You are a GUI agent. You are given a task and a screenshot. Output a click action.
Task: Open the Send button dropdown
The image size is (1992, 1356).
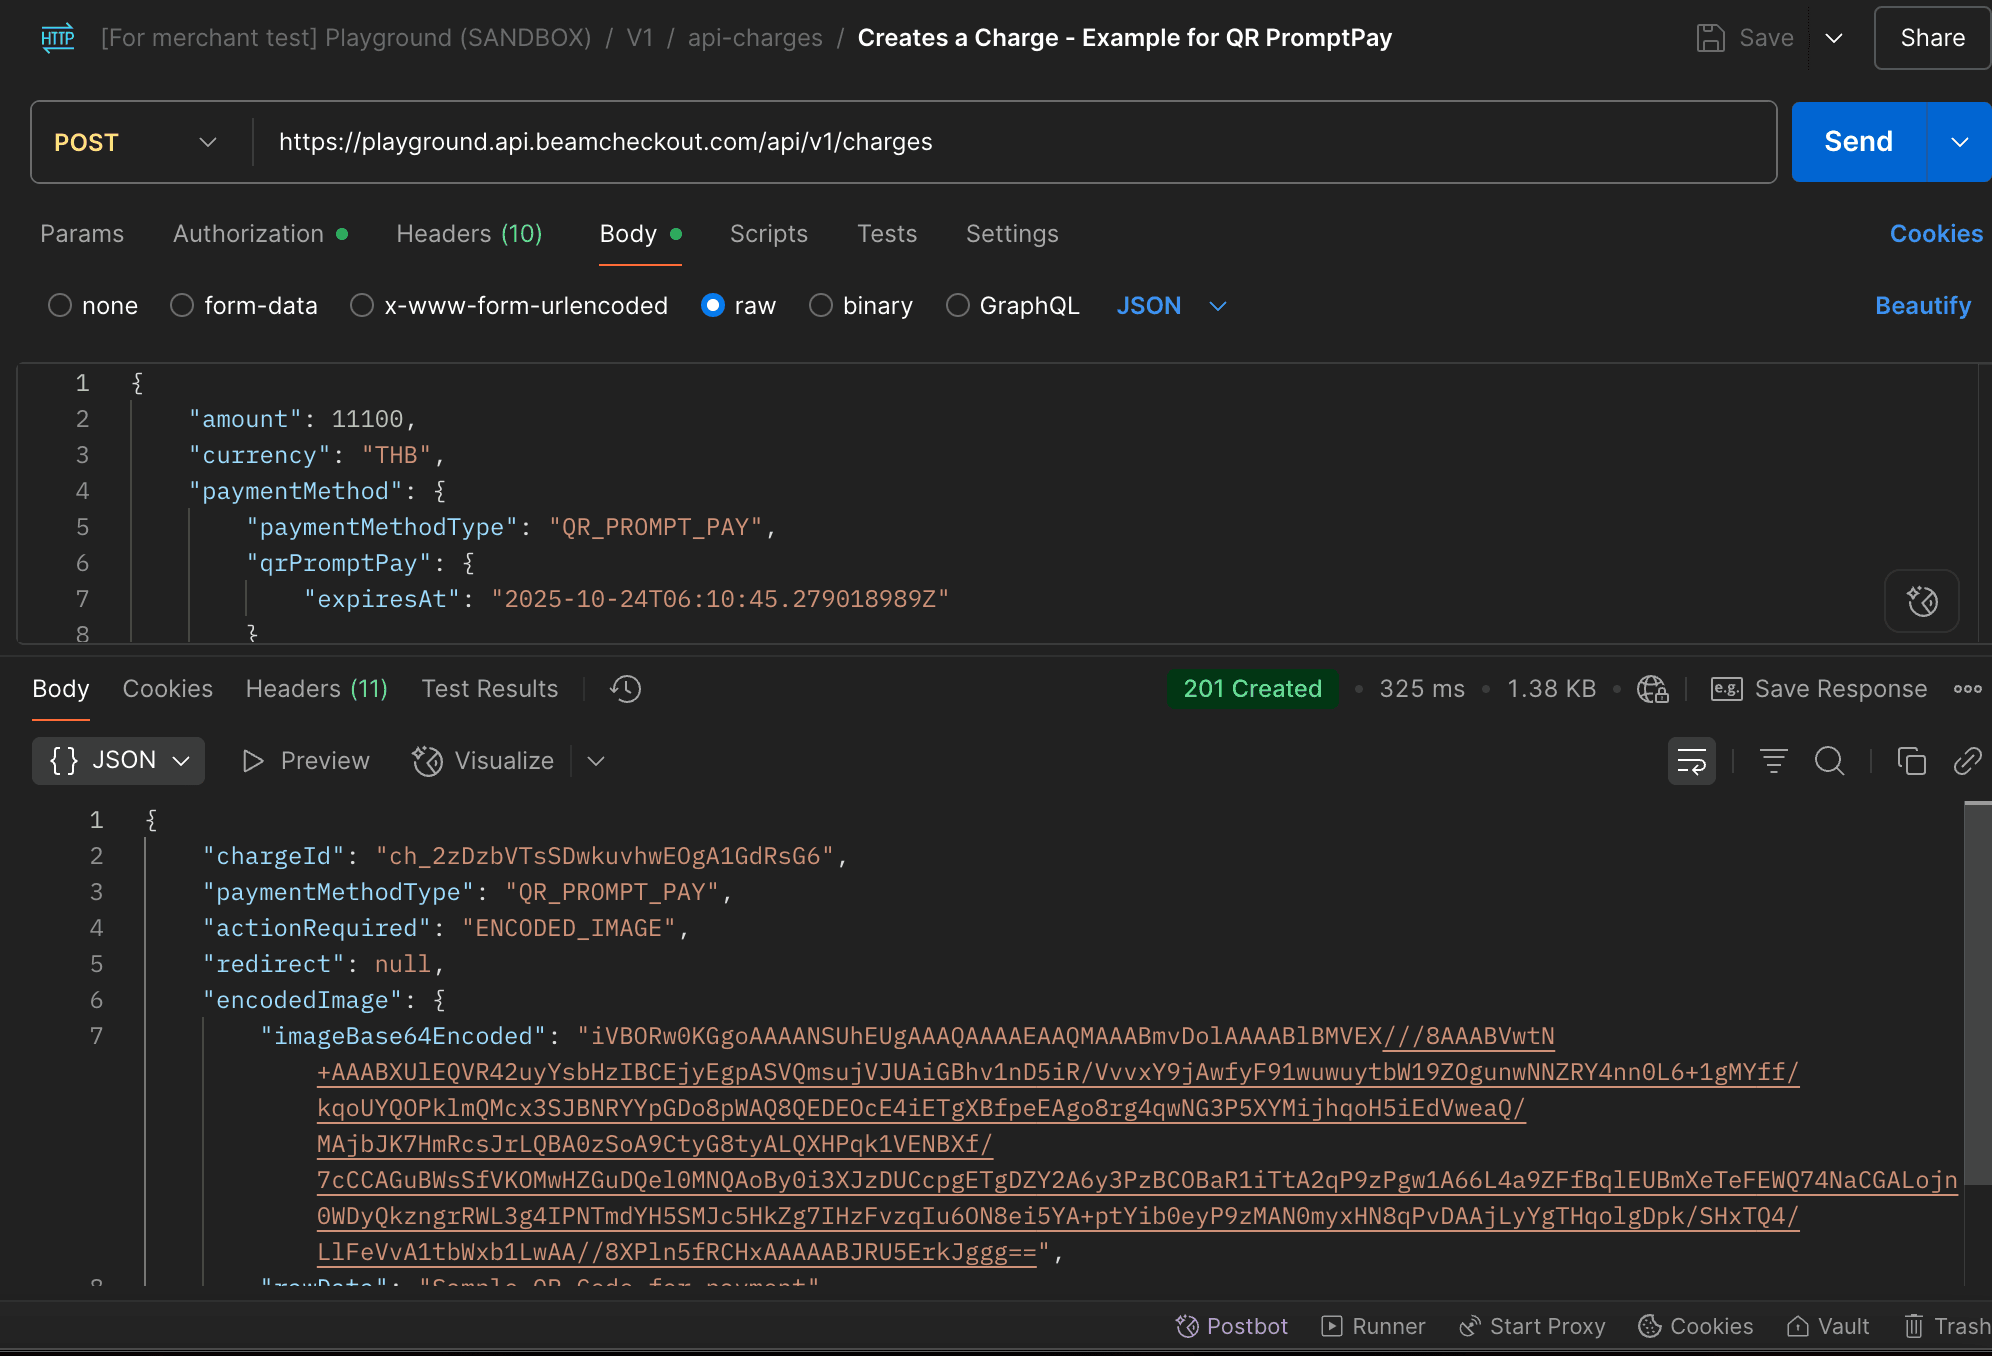tap(1959, 141)
